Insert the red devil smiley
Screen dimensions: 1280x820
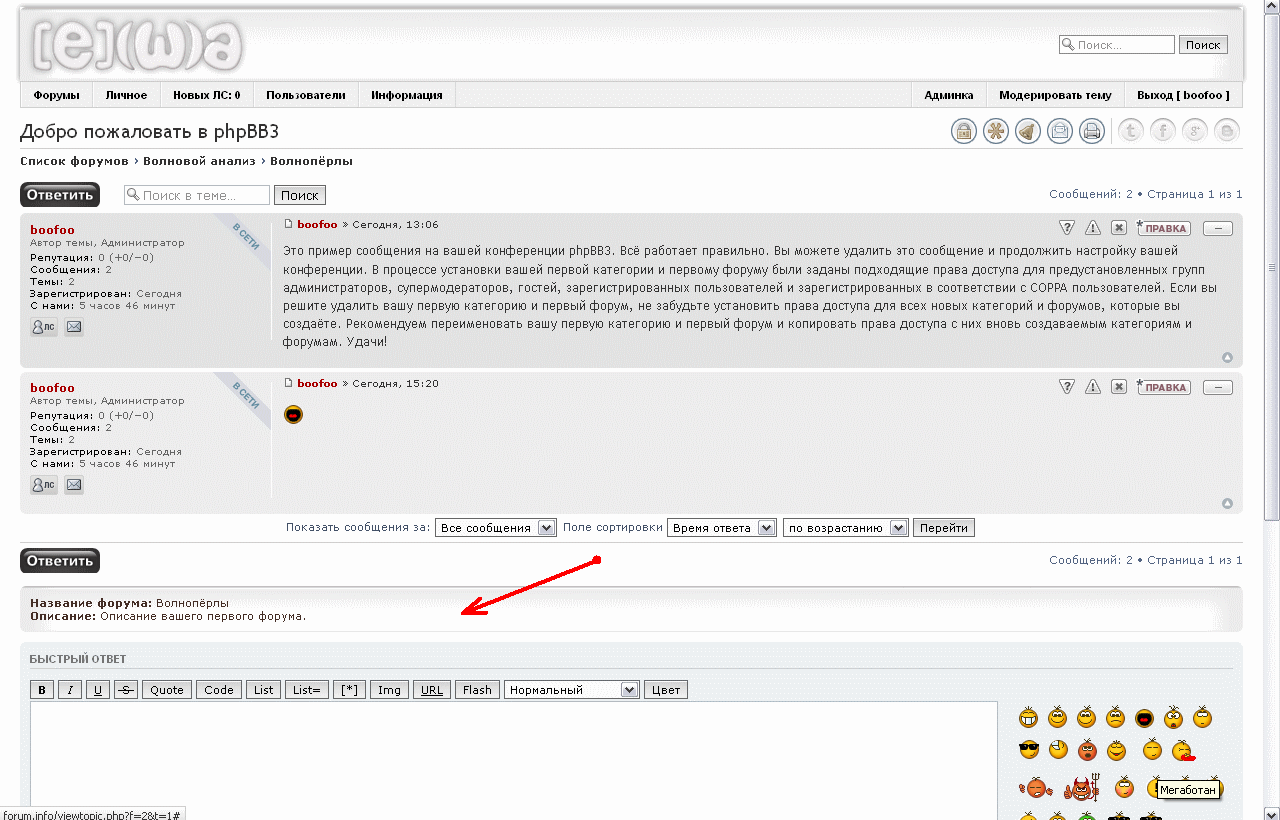click(x=1080, y=788)
